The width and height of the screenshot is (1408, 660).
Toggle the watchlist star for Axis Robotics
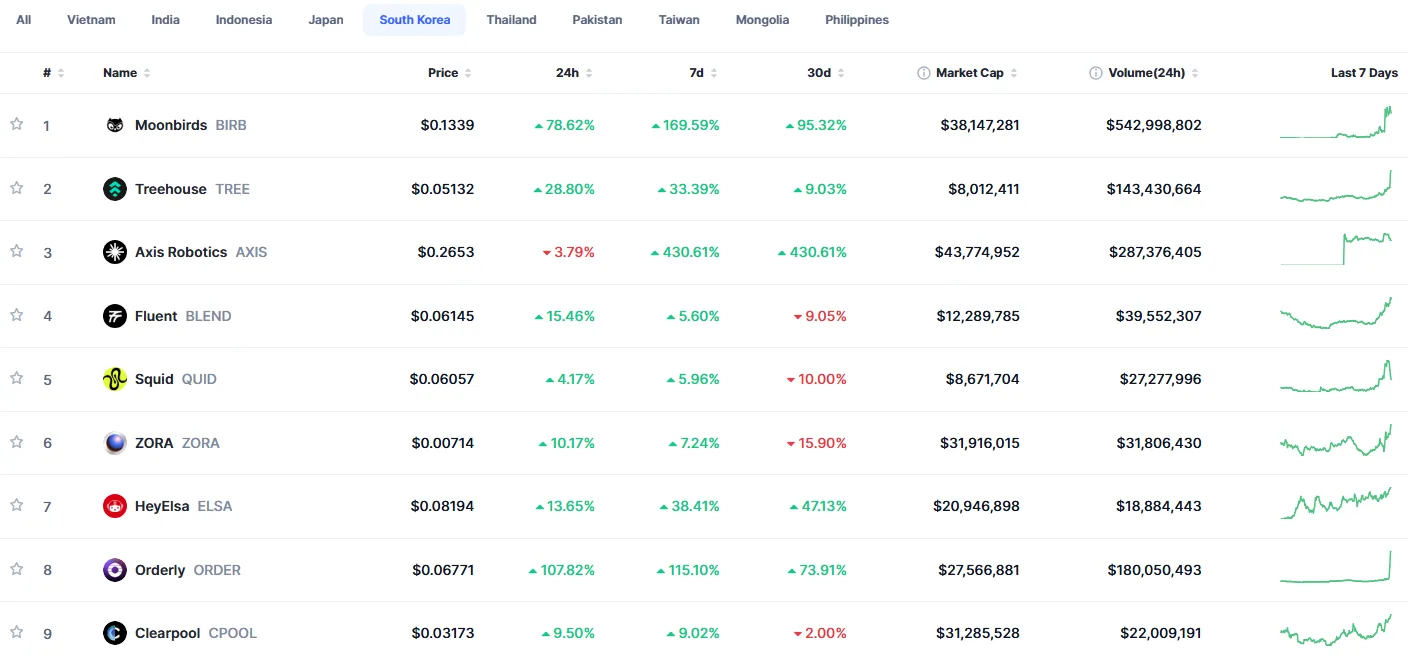(x=16, y=251)
